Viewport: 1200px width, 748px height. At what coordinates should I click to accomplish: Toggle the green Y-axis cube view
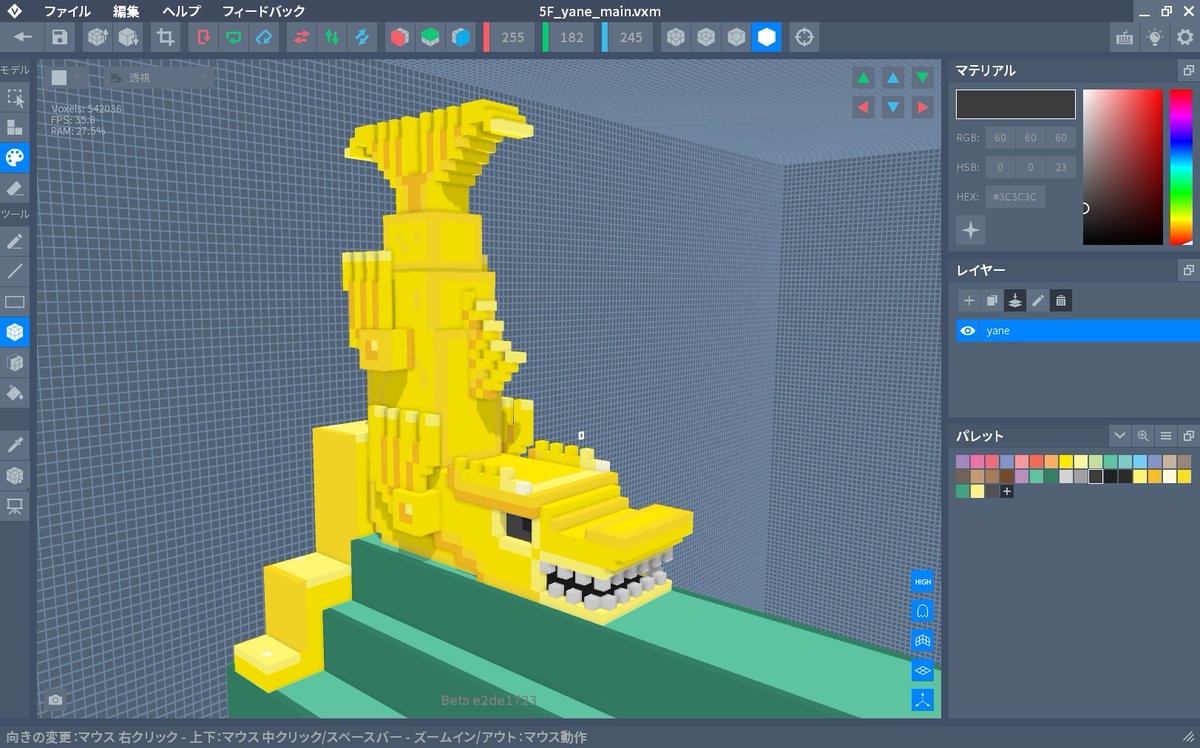[430, 37]
